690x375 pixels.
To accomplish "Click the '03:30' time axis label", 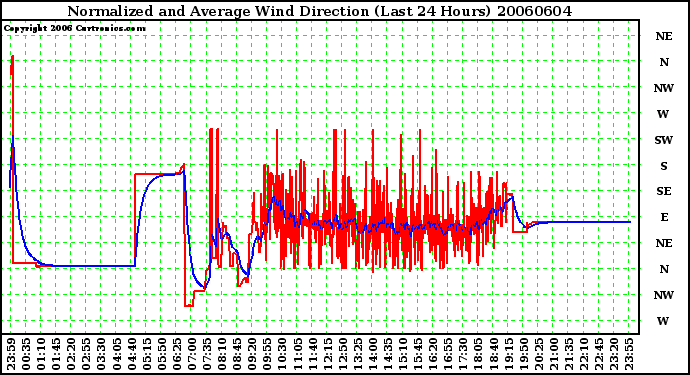I will [101, 354].
